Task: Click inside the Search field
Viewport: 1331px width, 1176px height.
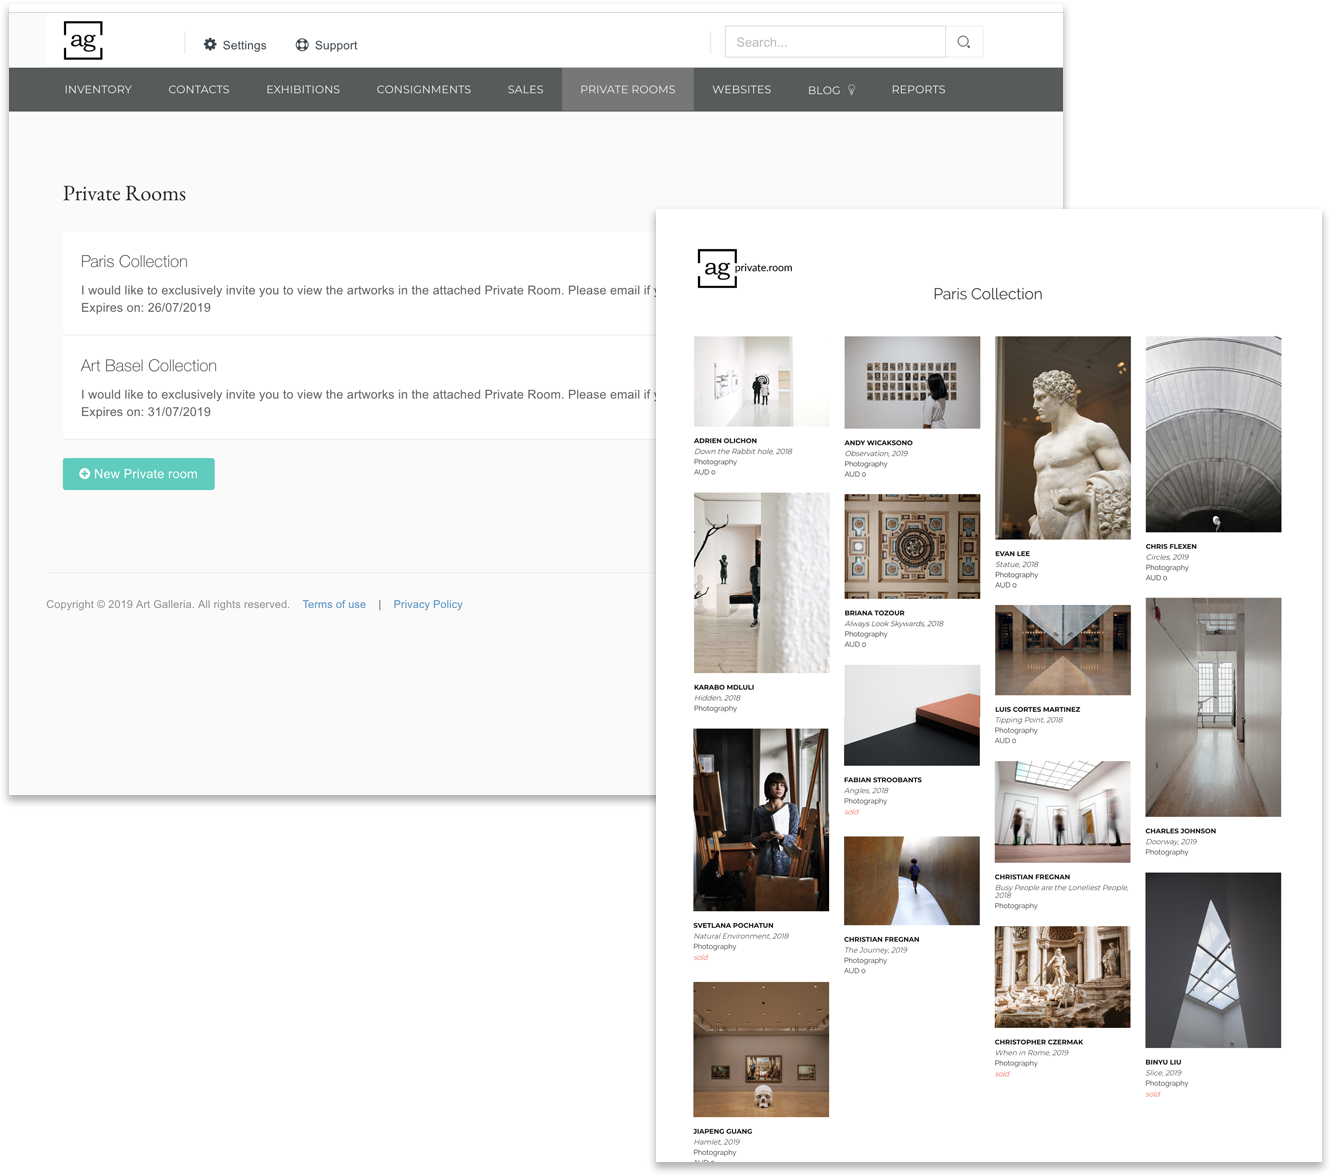Action: (x=835, y=42)
